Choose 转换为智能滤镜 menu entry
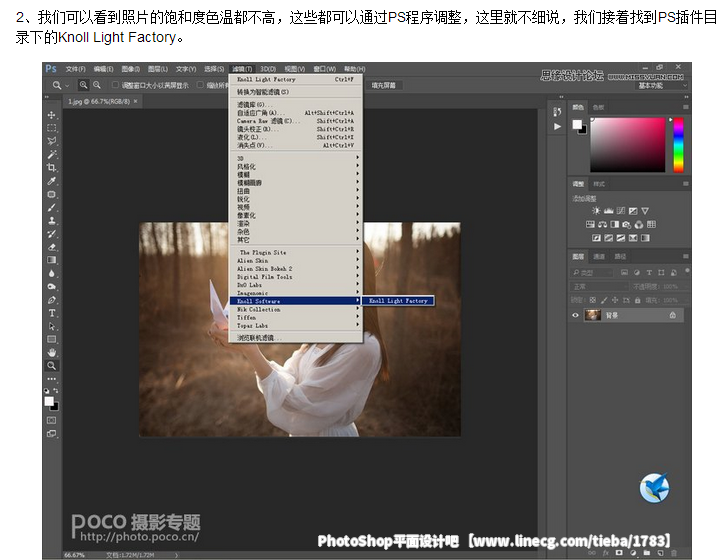Image resolution: width=726 pixels, height=560 pixels. point(296,92)
